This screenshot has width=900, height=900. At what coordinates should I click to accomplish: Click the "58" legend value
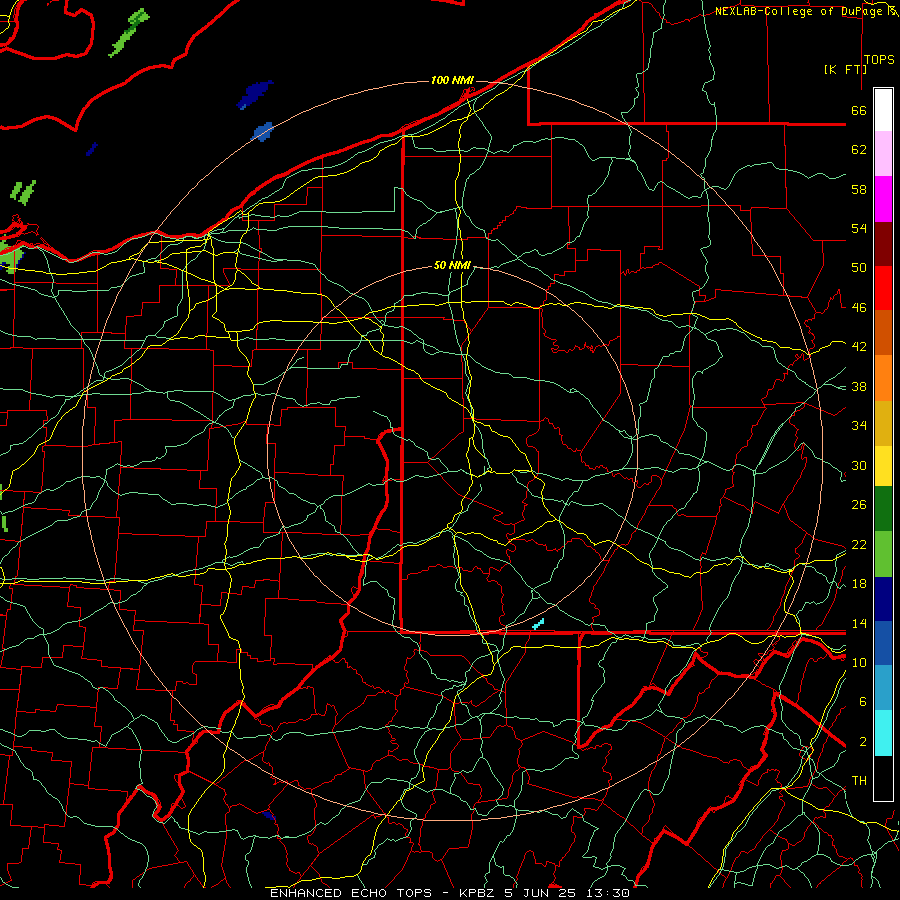click(859, 189)
